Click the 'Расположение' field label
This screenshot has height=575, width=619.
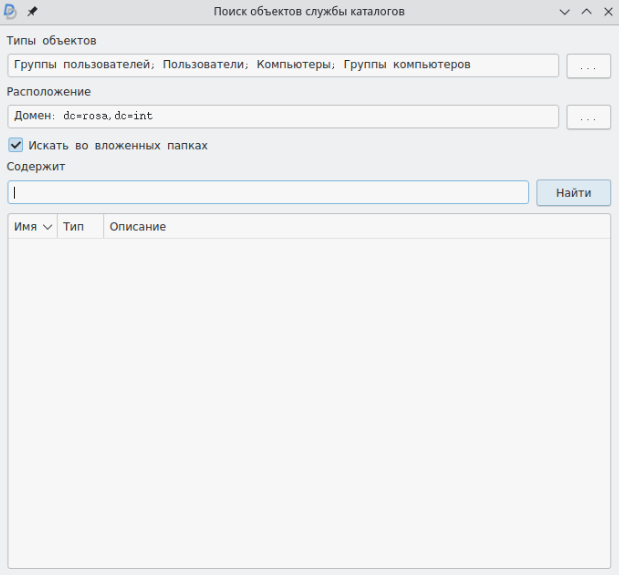click(x=49, y=91)
